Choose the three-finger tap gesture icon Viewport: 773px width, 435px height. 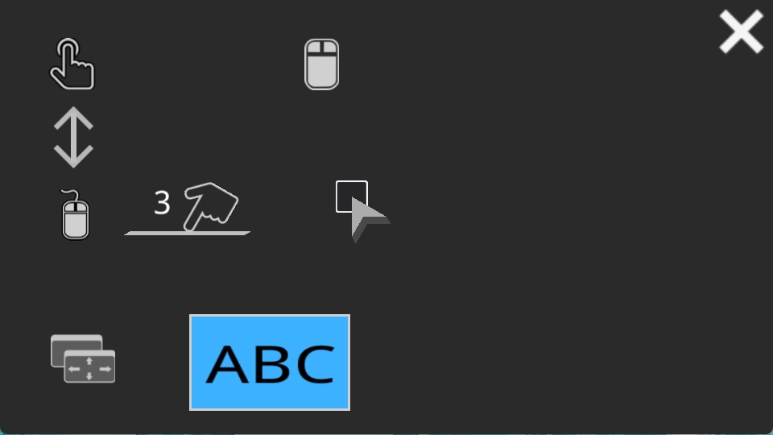tap(187, 209)
